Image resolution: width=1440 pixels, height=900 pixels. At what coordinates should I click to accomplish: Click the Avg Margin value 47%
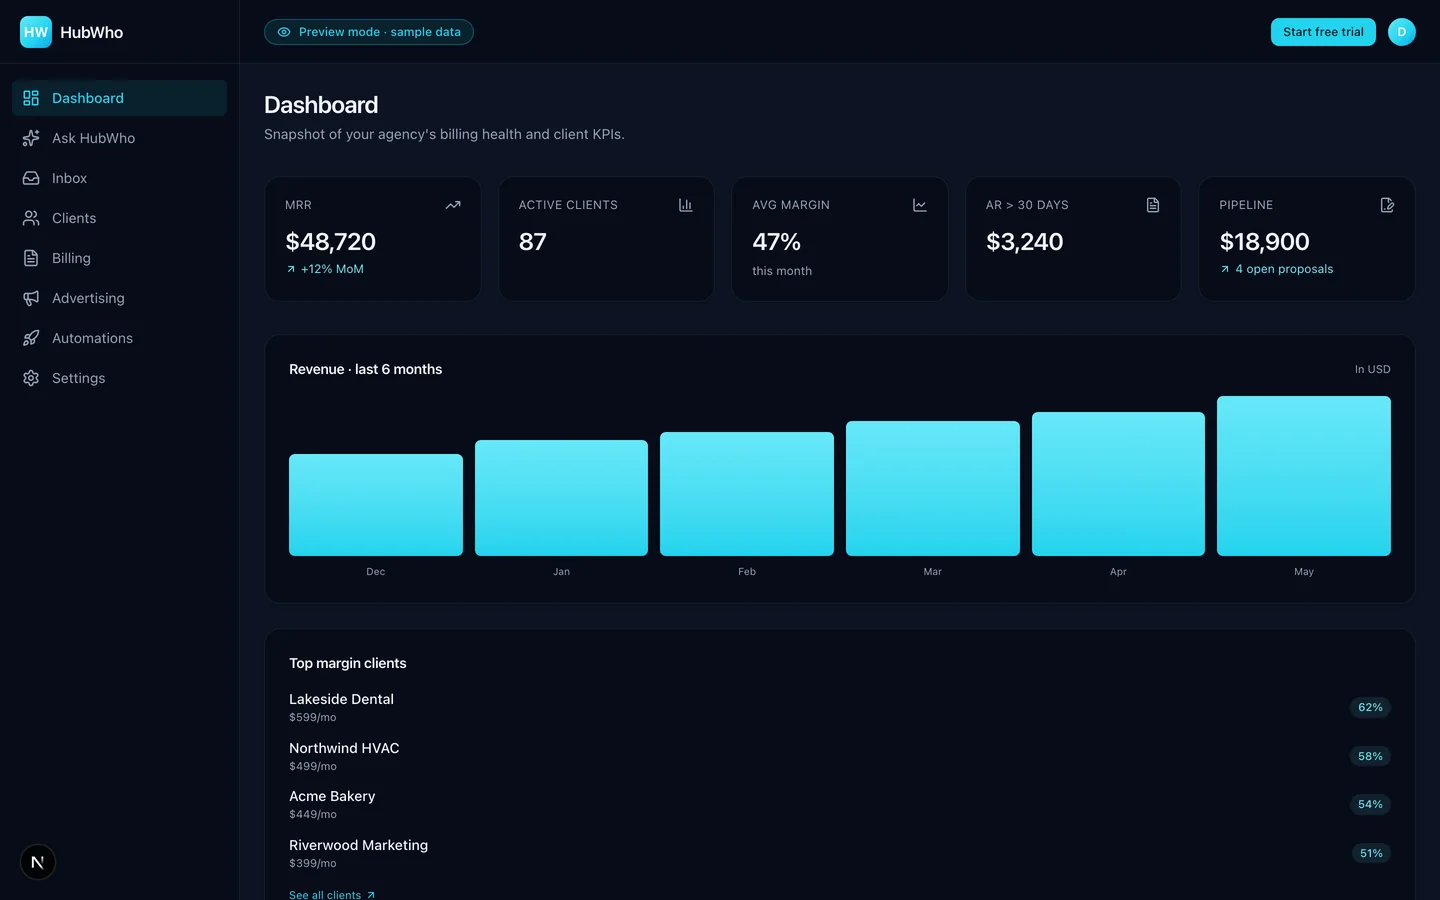[x=777, y=242]
